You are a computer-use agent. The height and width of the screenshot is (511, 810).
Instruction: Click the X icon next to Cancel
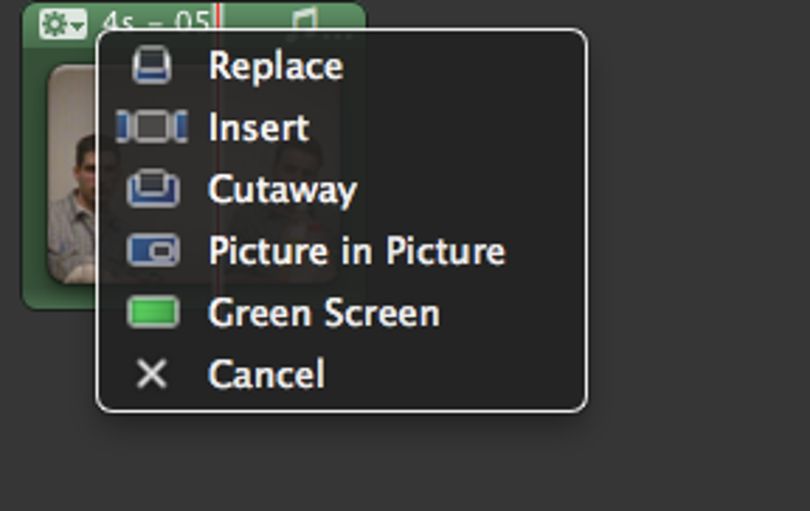coord(152,374)
